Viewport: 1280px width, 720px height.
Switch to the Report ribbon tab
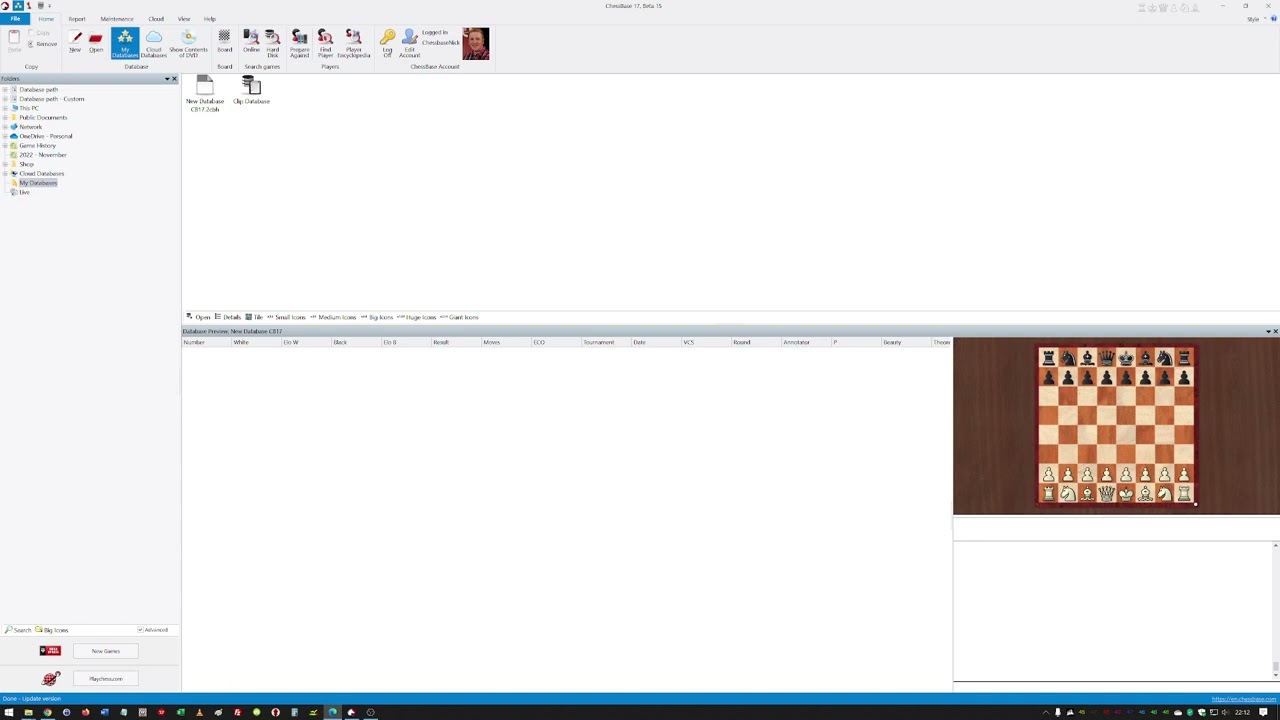point(77,19)
